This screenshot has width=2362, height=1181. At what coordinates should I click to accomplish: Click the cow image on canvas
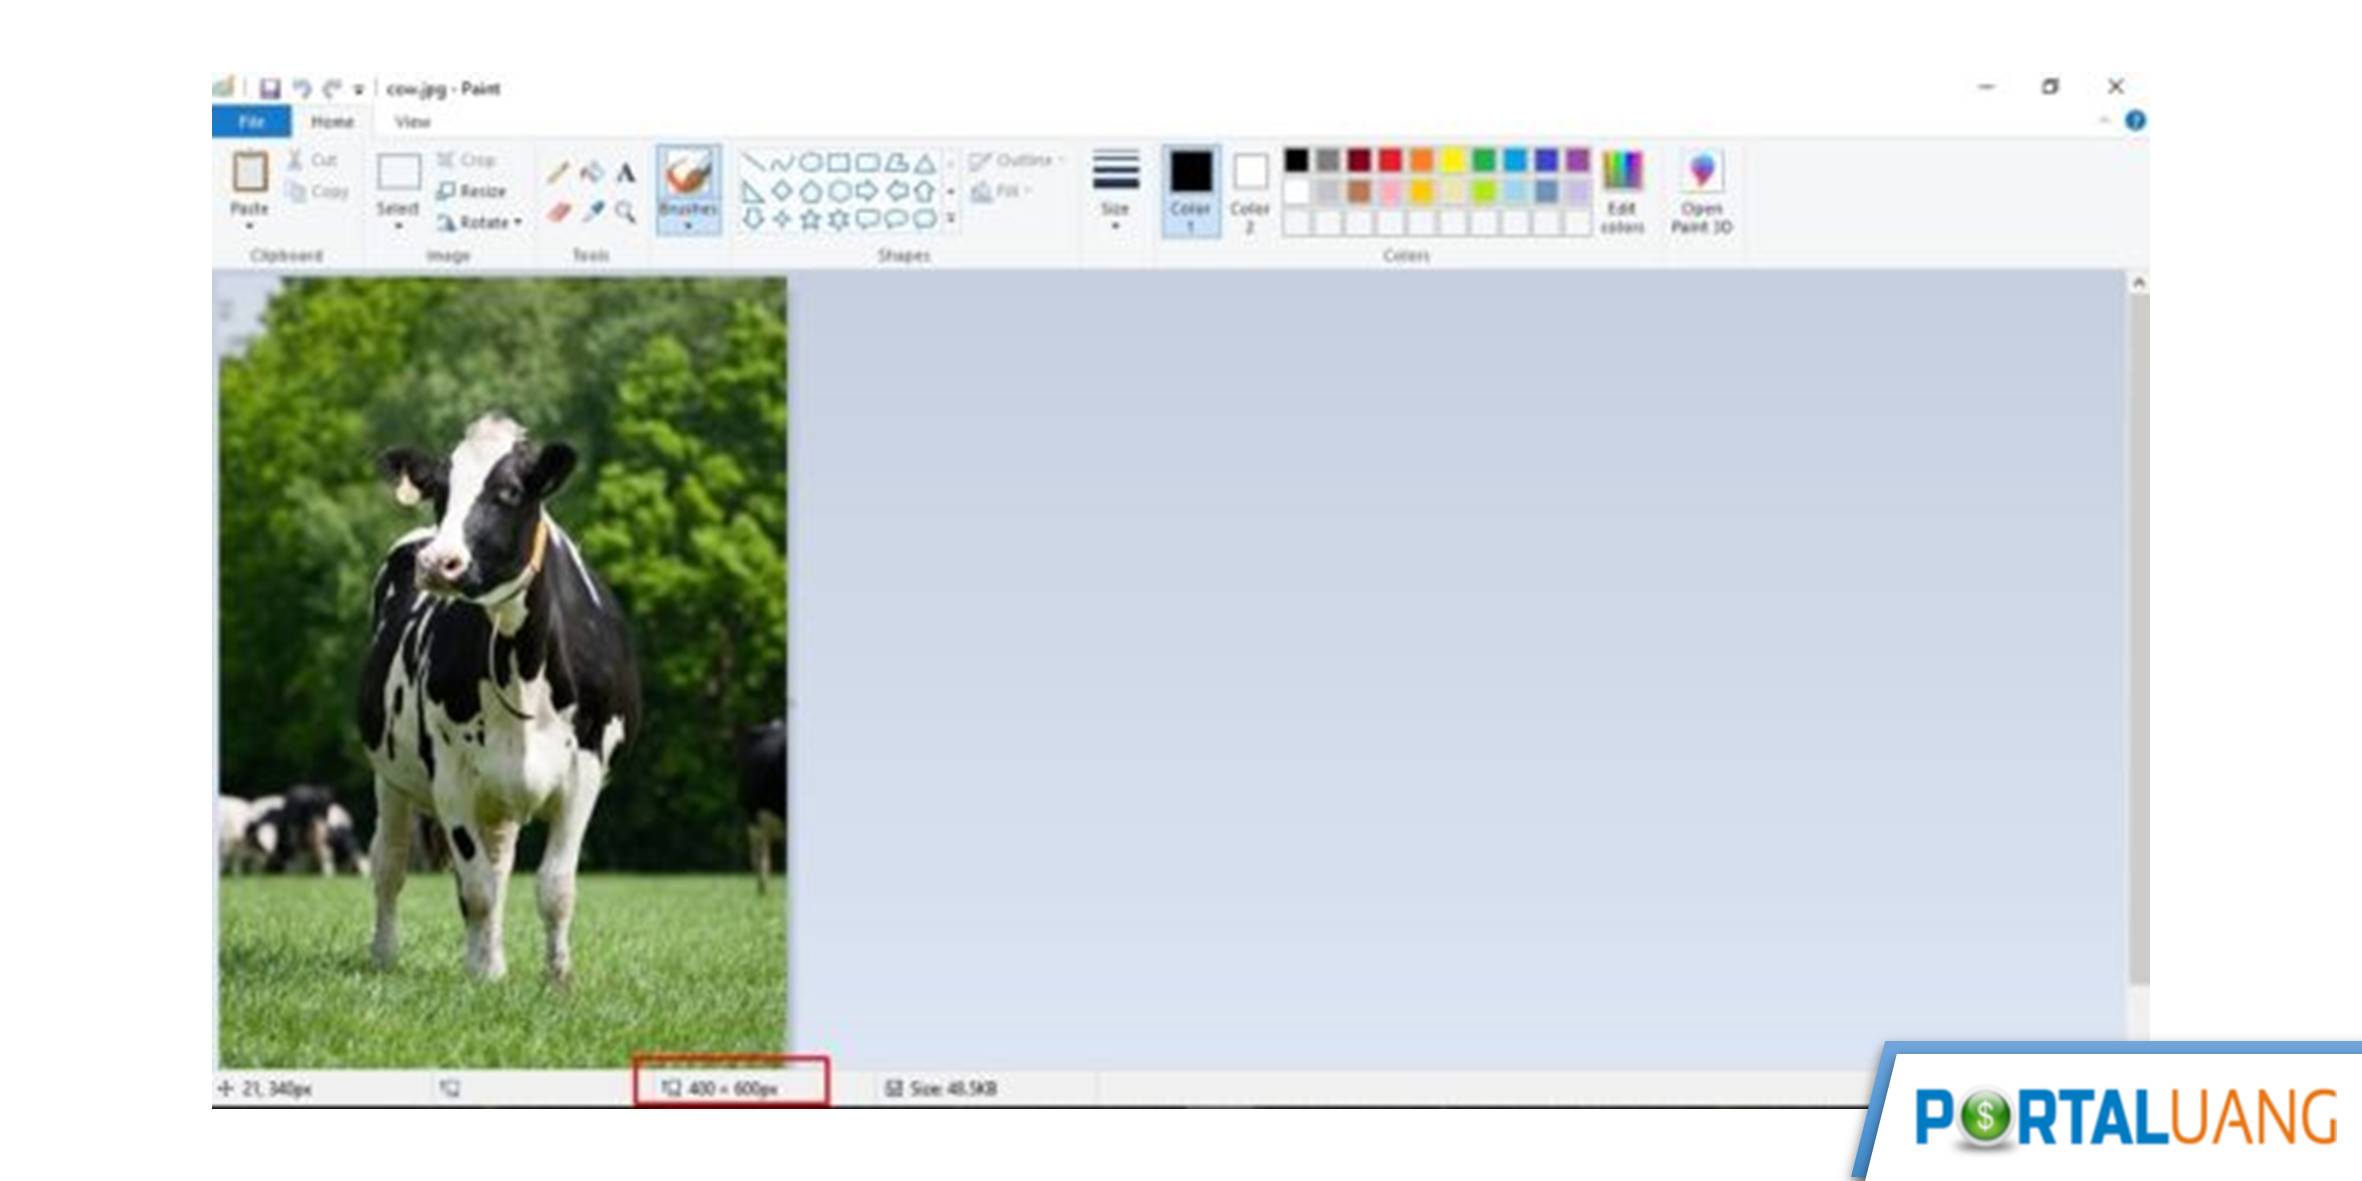point(503,673)
